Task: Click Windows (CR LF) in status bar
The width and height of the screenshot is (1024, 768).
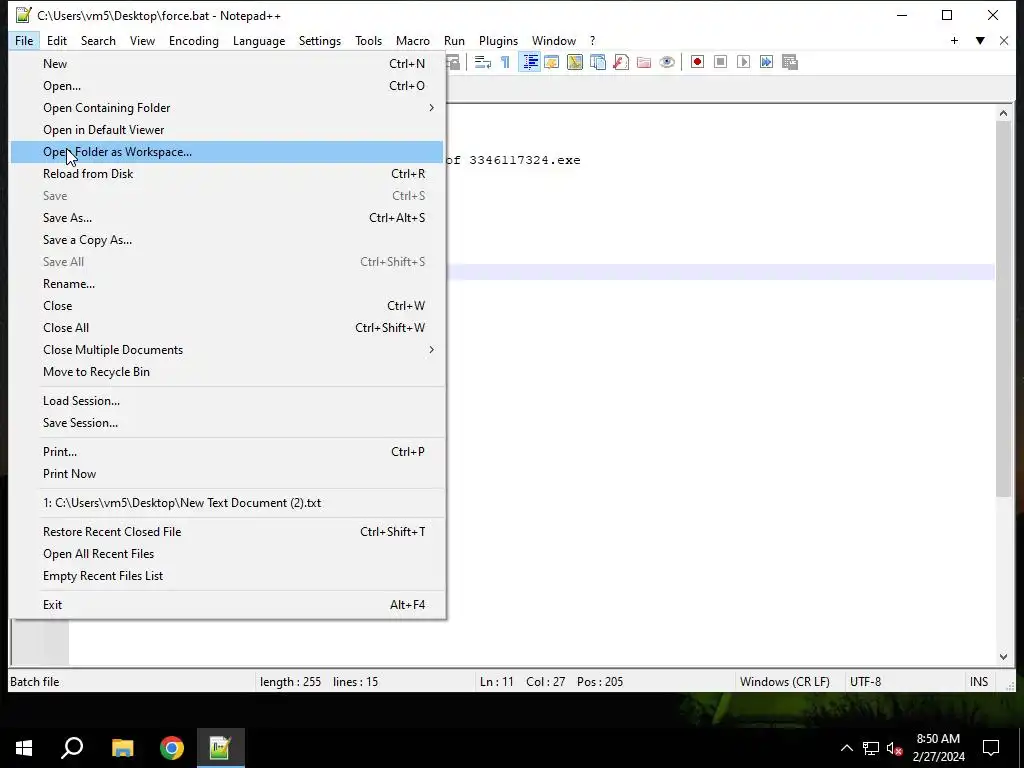Action: pyautogui.click(x=785, y=682)
